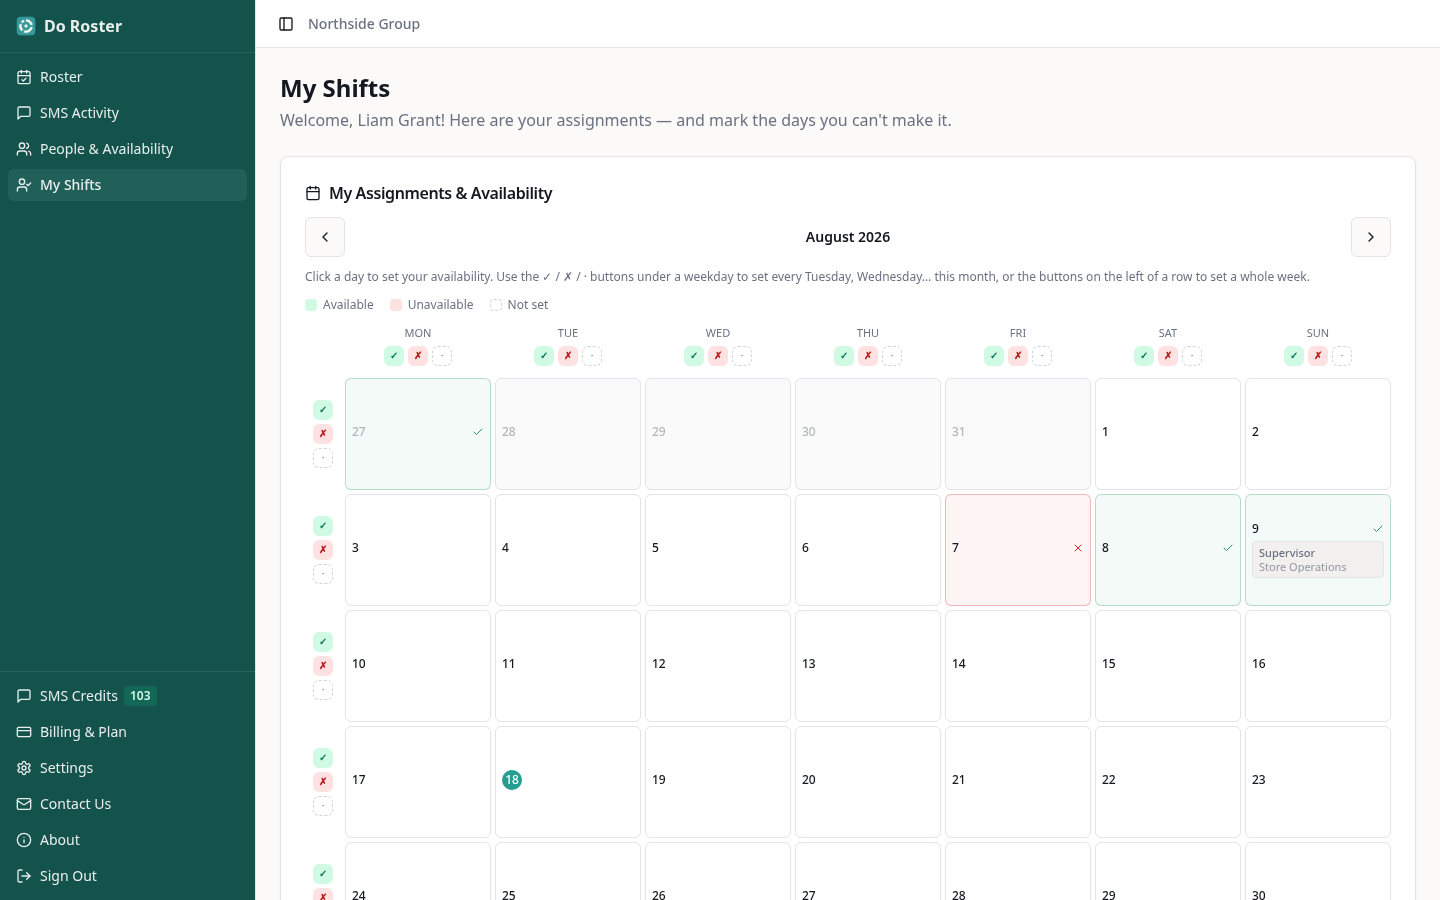Clear availability for all Wednesdays
The height and width of the screenshot is (900, 1440).
point(742,356)
